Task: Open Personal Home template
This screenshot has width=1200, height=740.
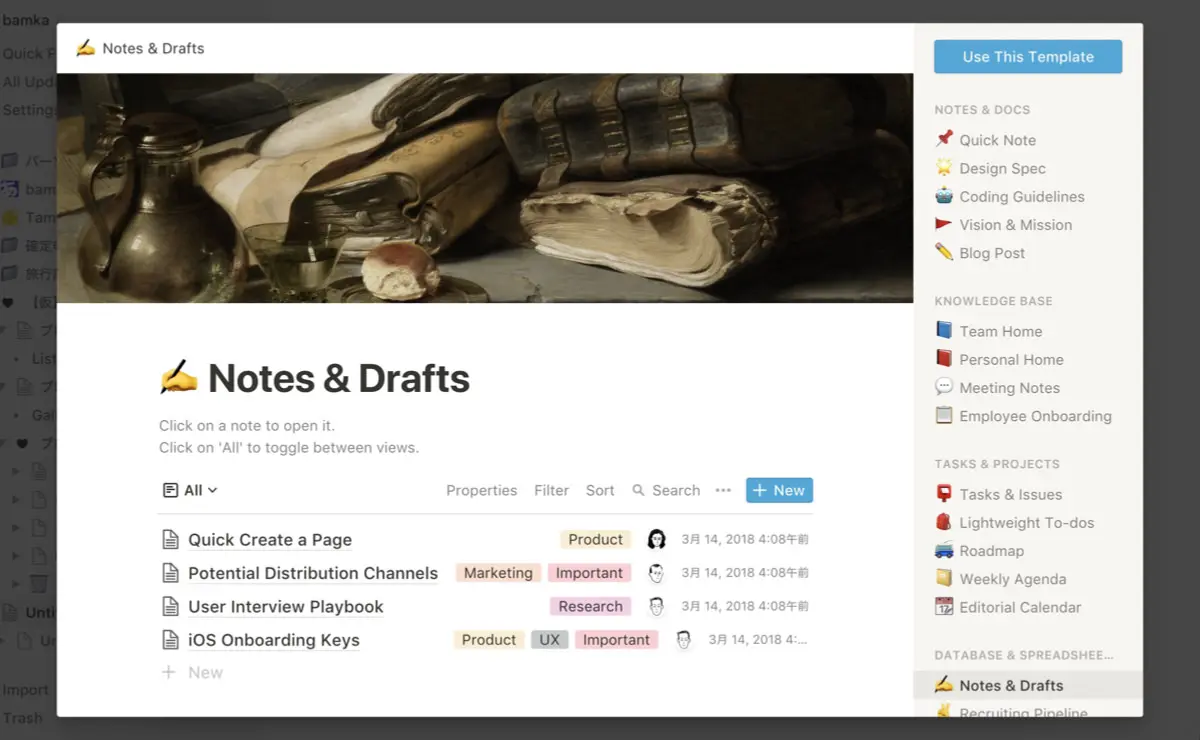Action: 1011,359
